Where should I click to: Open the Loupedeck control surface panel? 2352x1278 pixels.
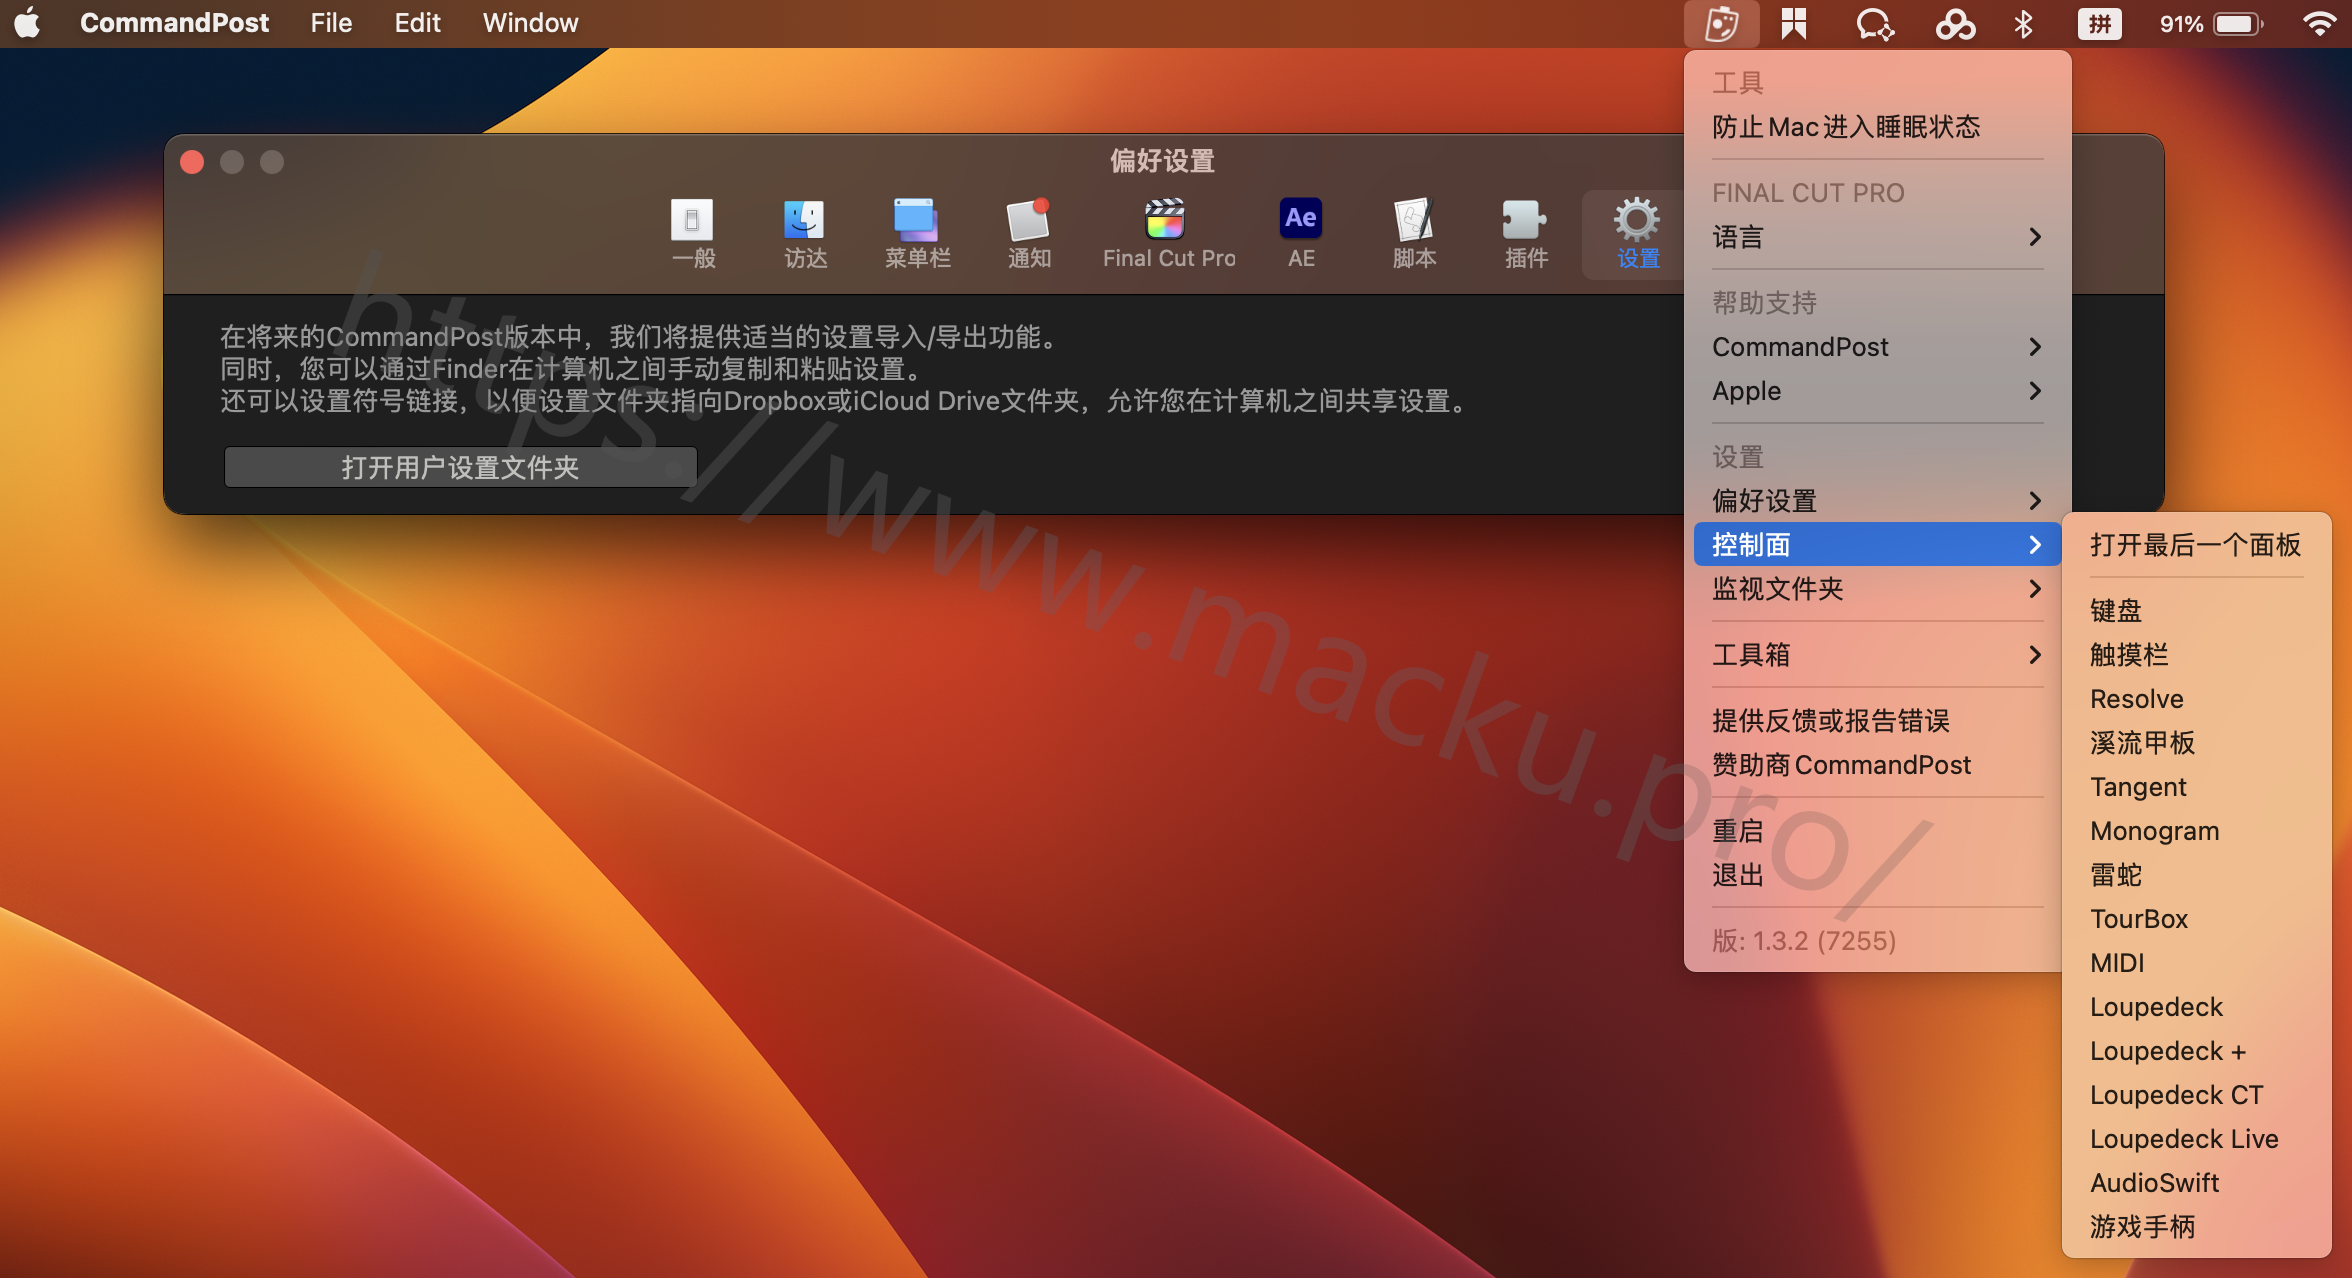(2197, 1007)
